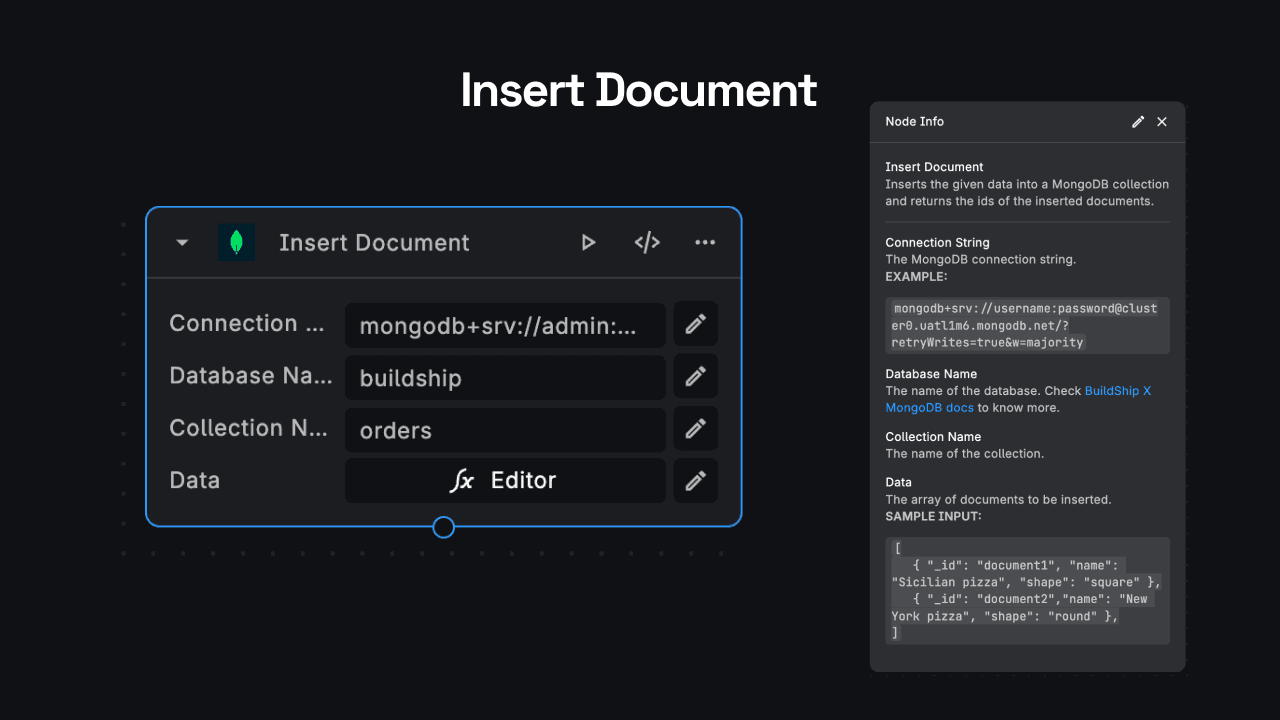Select the Database Name field with buildship
Screen dimensions: 1280x720
(x=505, y=378)
